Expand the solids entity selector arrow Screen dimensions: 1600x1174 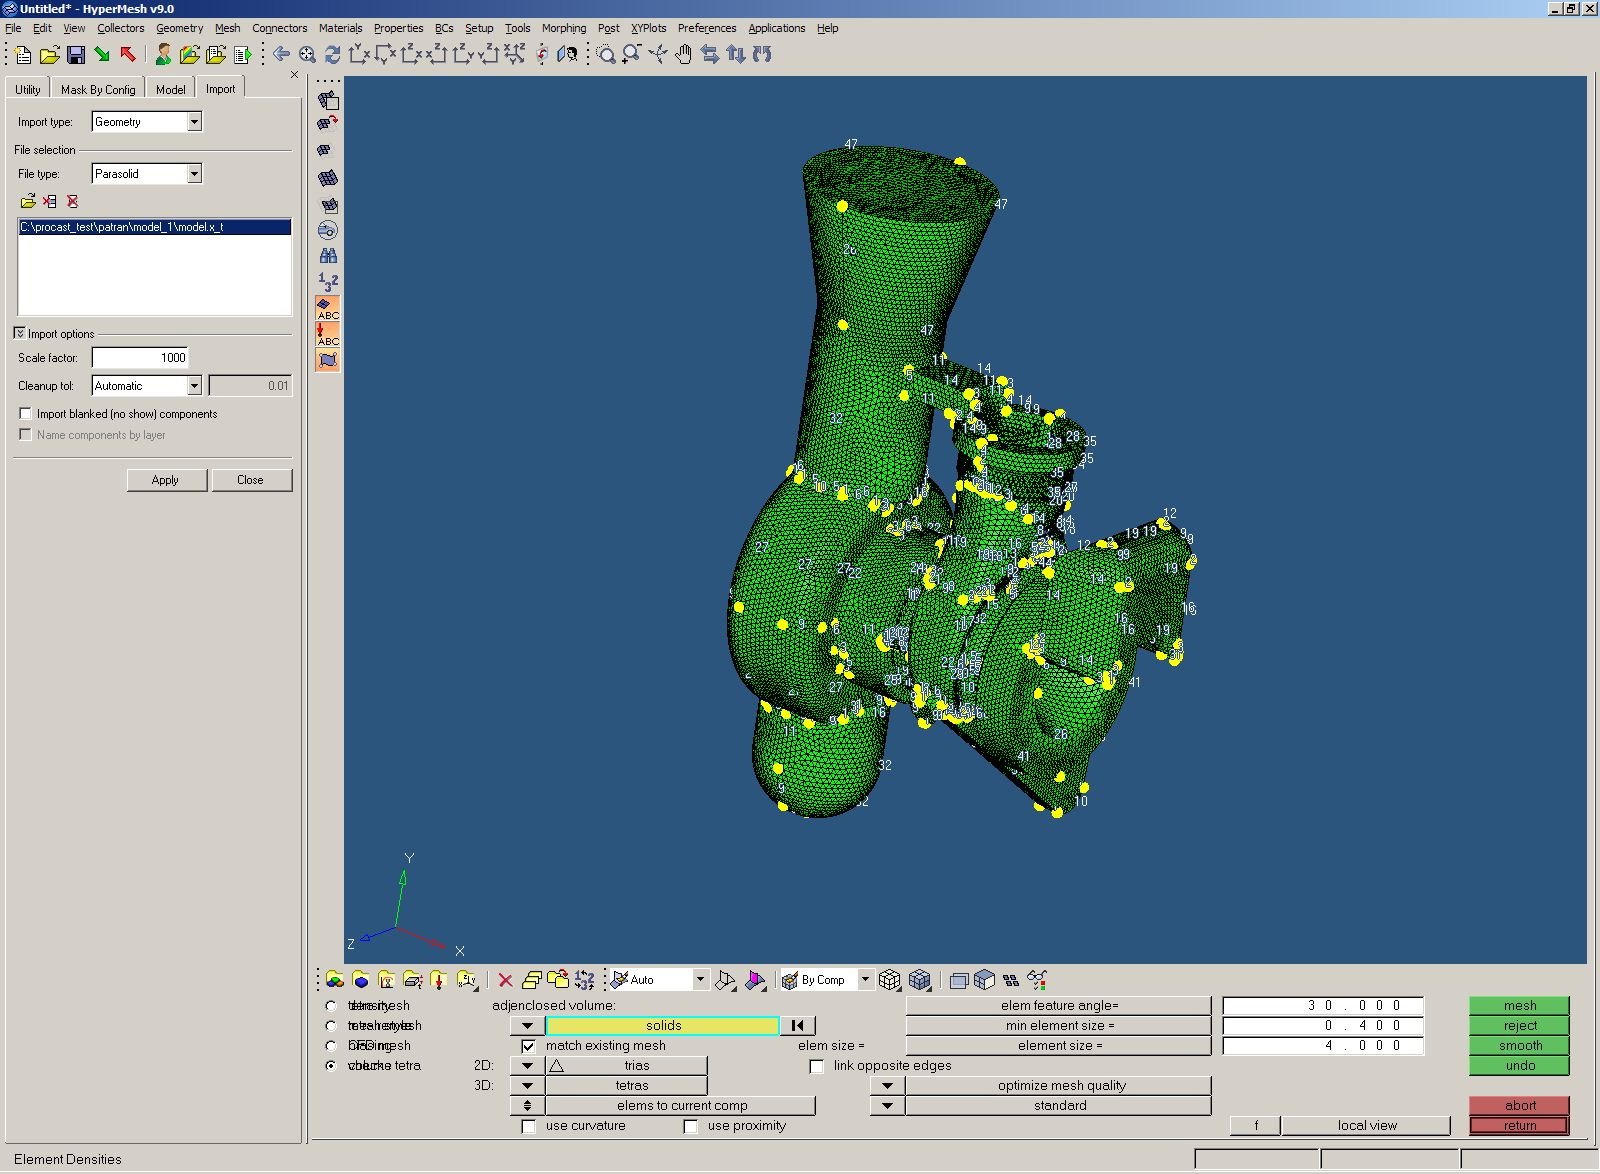tap(527, 1026)
